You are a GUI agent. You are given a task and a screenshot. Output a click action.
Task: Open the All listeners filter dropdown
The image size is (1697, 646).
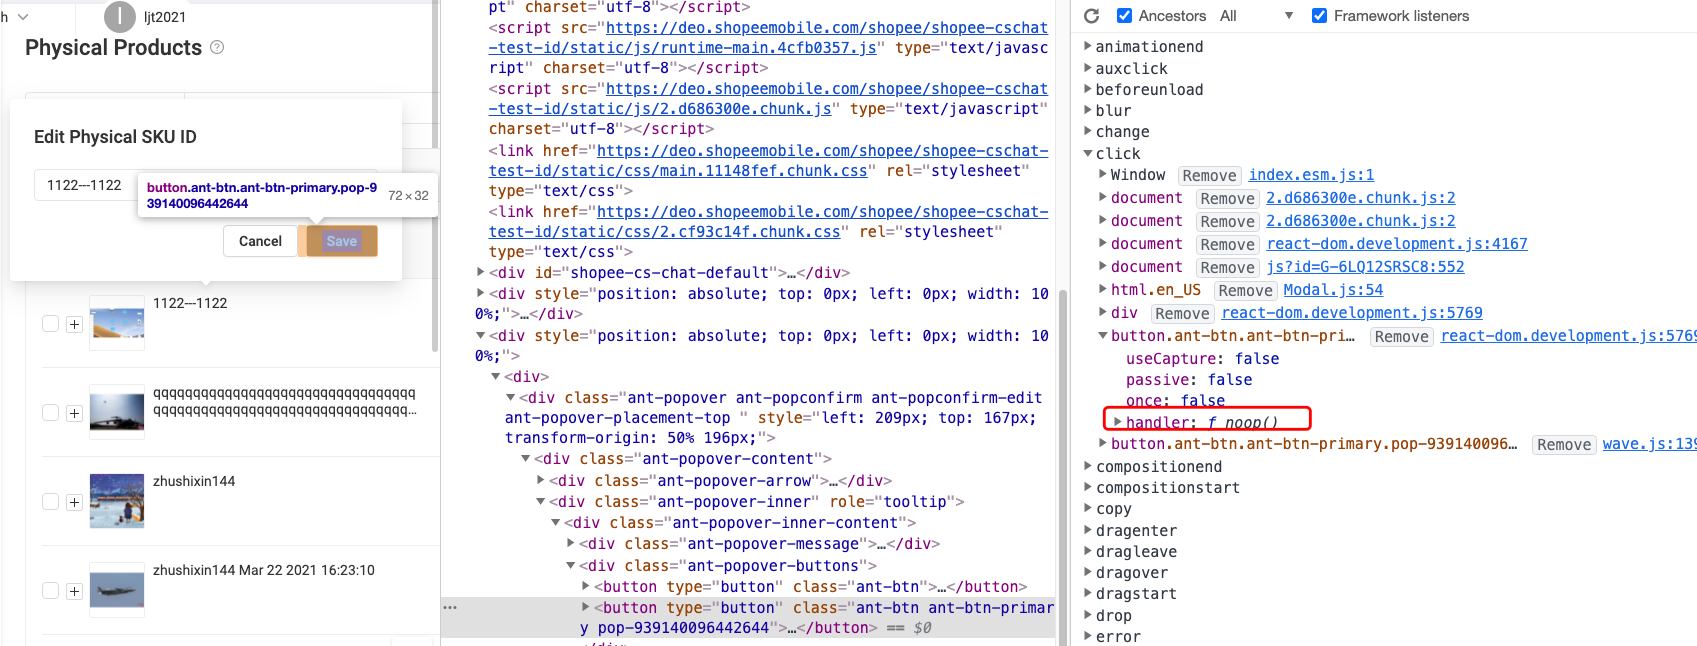[x=1256, y=16]
